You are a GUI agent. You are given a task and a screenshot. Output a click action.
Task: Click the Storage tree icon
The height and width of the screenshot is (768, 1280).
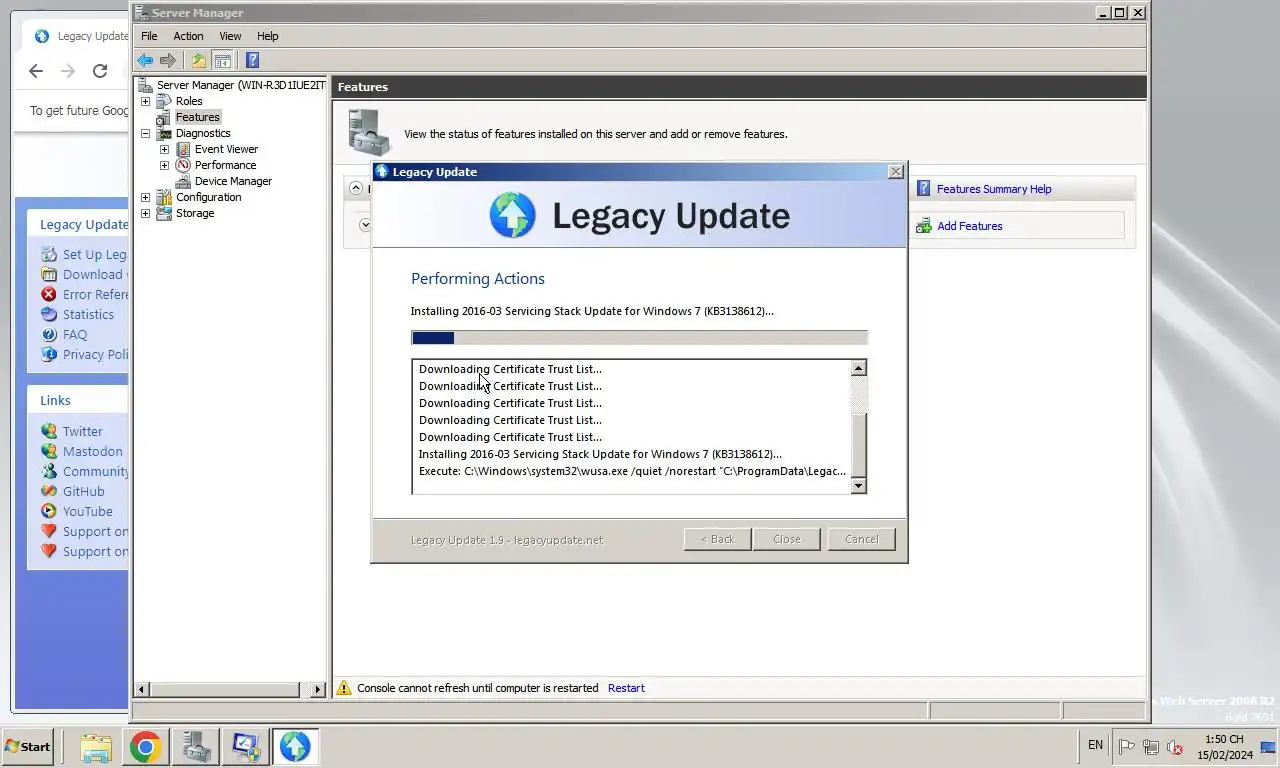coord(164,213)
